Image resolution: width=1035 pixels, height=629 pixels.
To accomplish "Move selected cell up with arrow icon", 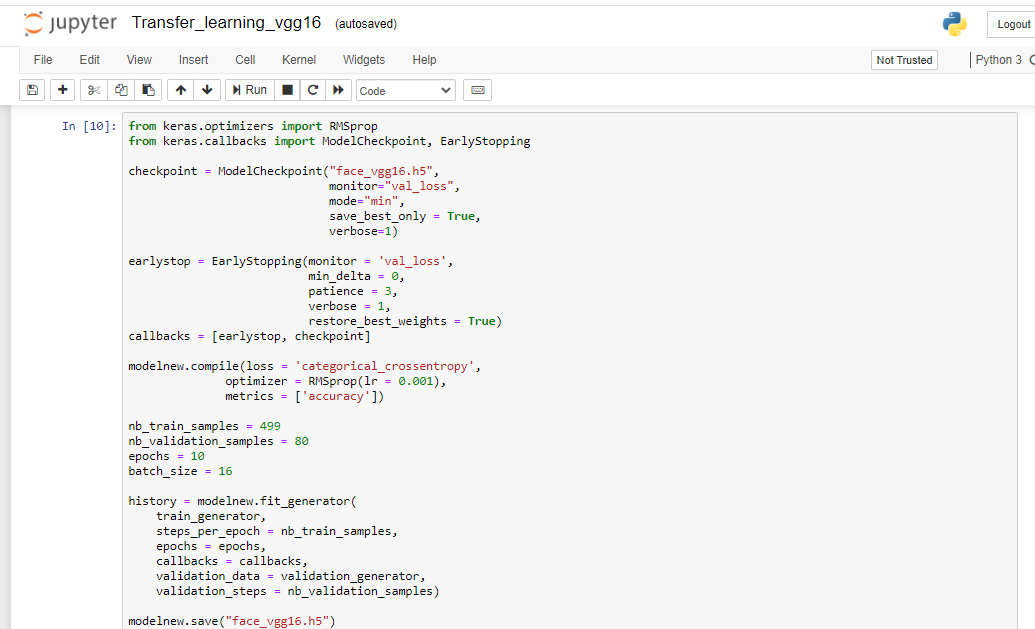I will click(x=179, y=89).
